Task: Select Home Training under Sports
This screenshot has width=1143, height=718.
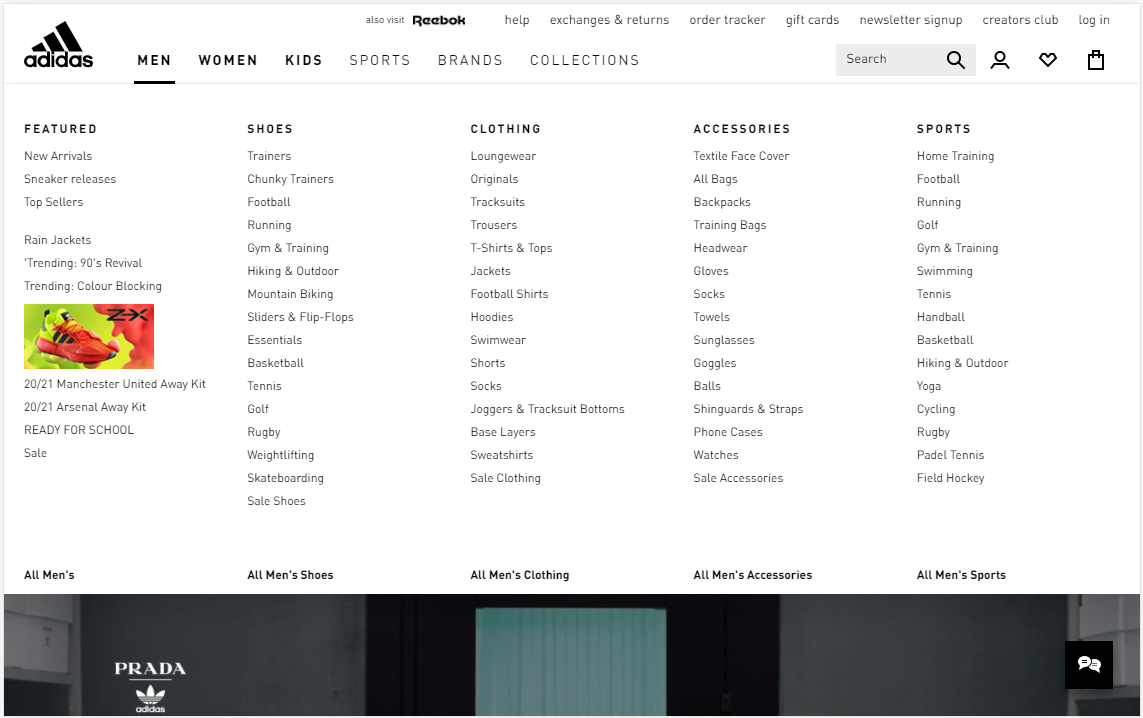Action: pyautogui.click(x=956, y=156)
